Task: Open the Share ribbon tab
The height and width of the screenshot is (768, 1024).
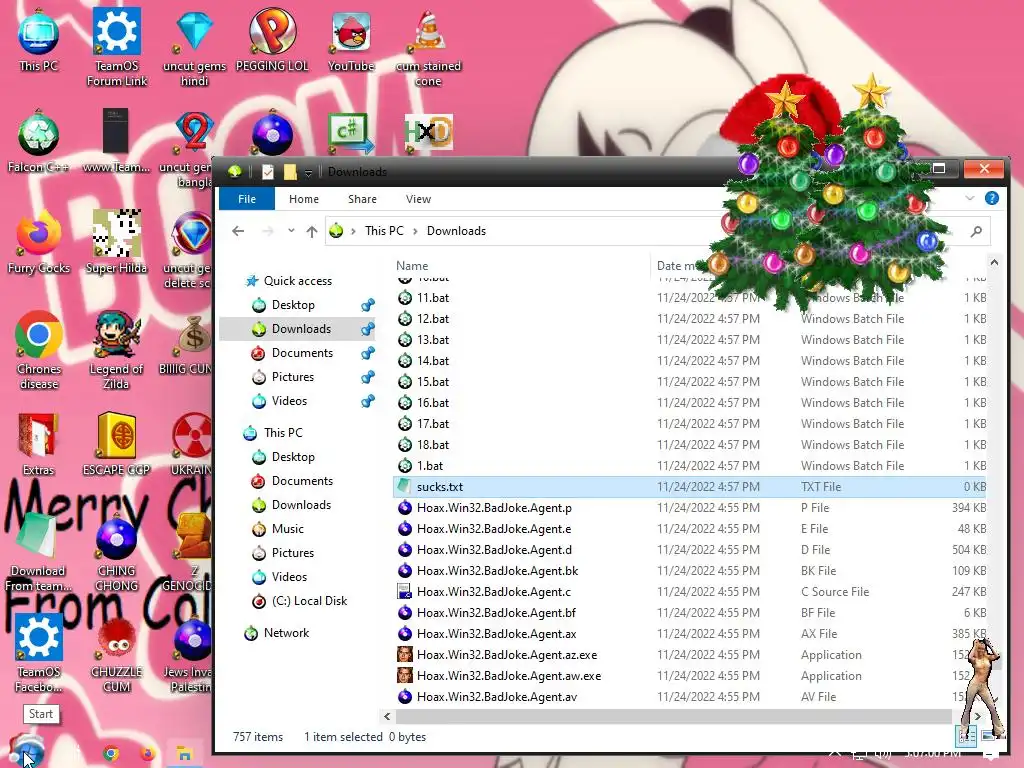Action: pos(362,199)
